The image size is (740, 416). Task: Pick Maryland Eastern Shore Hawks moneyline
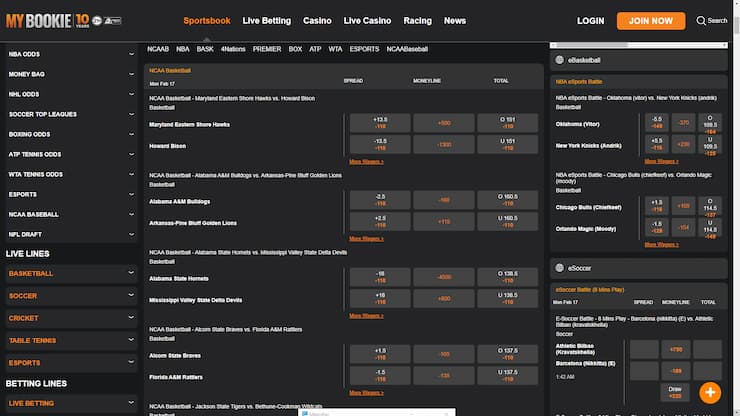pos(444,123)
